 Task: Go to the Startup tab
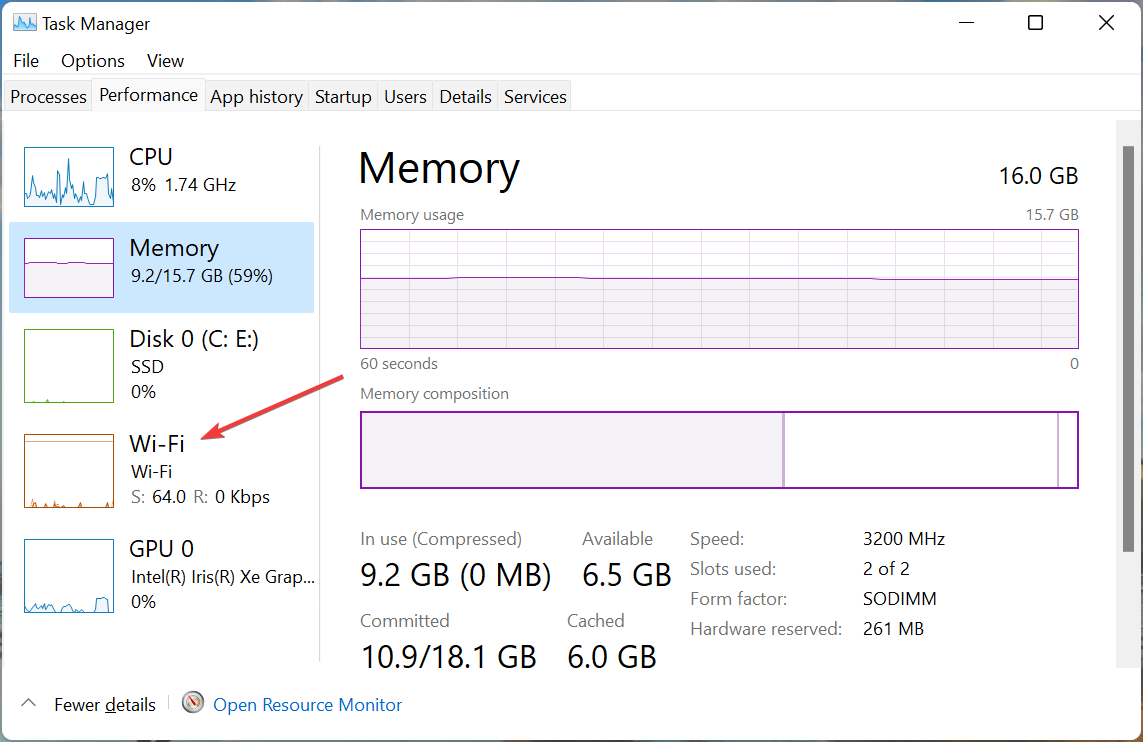pos(343,97)
